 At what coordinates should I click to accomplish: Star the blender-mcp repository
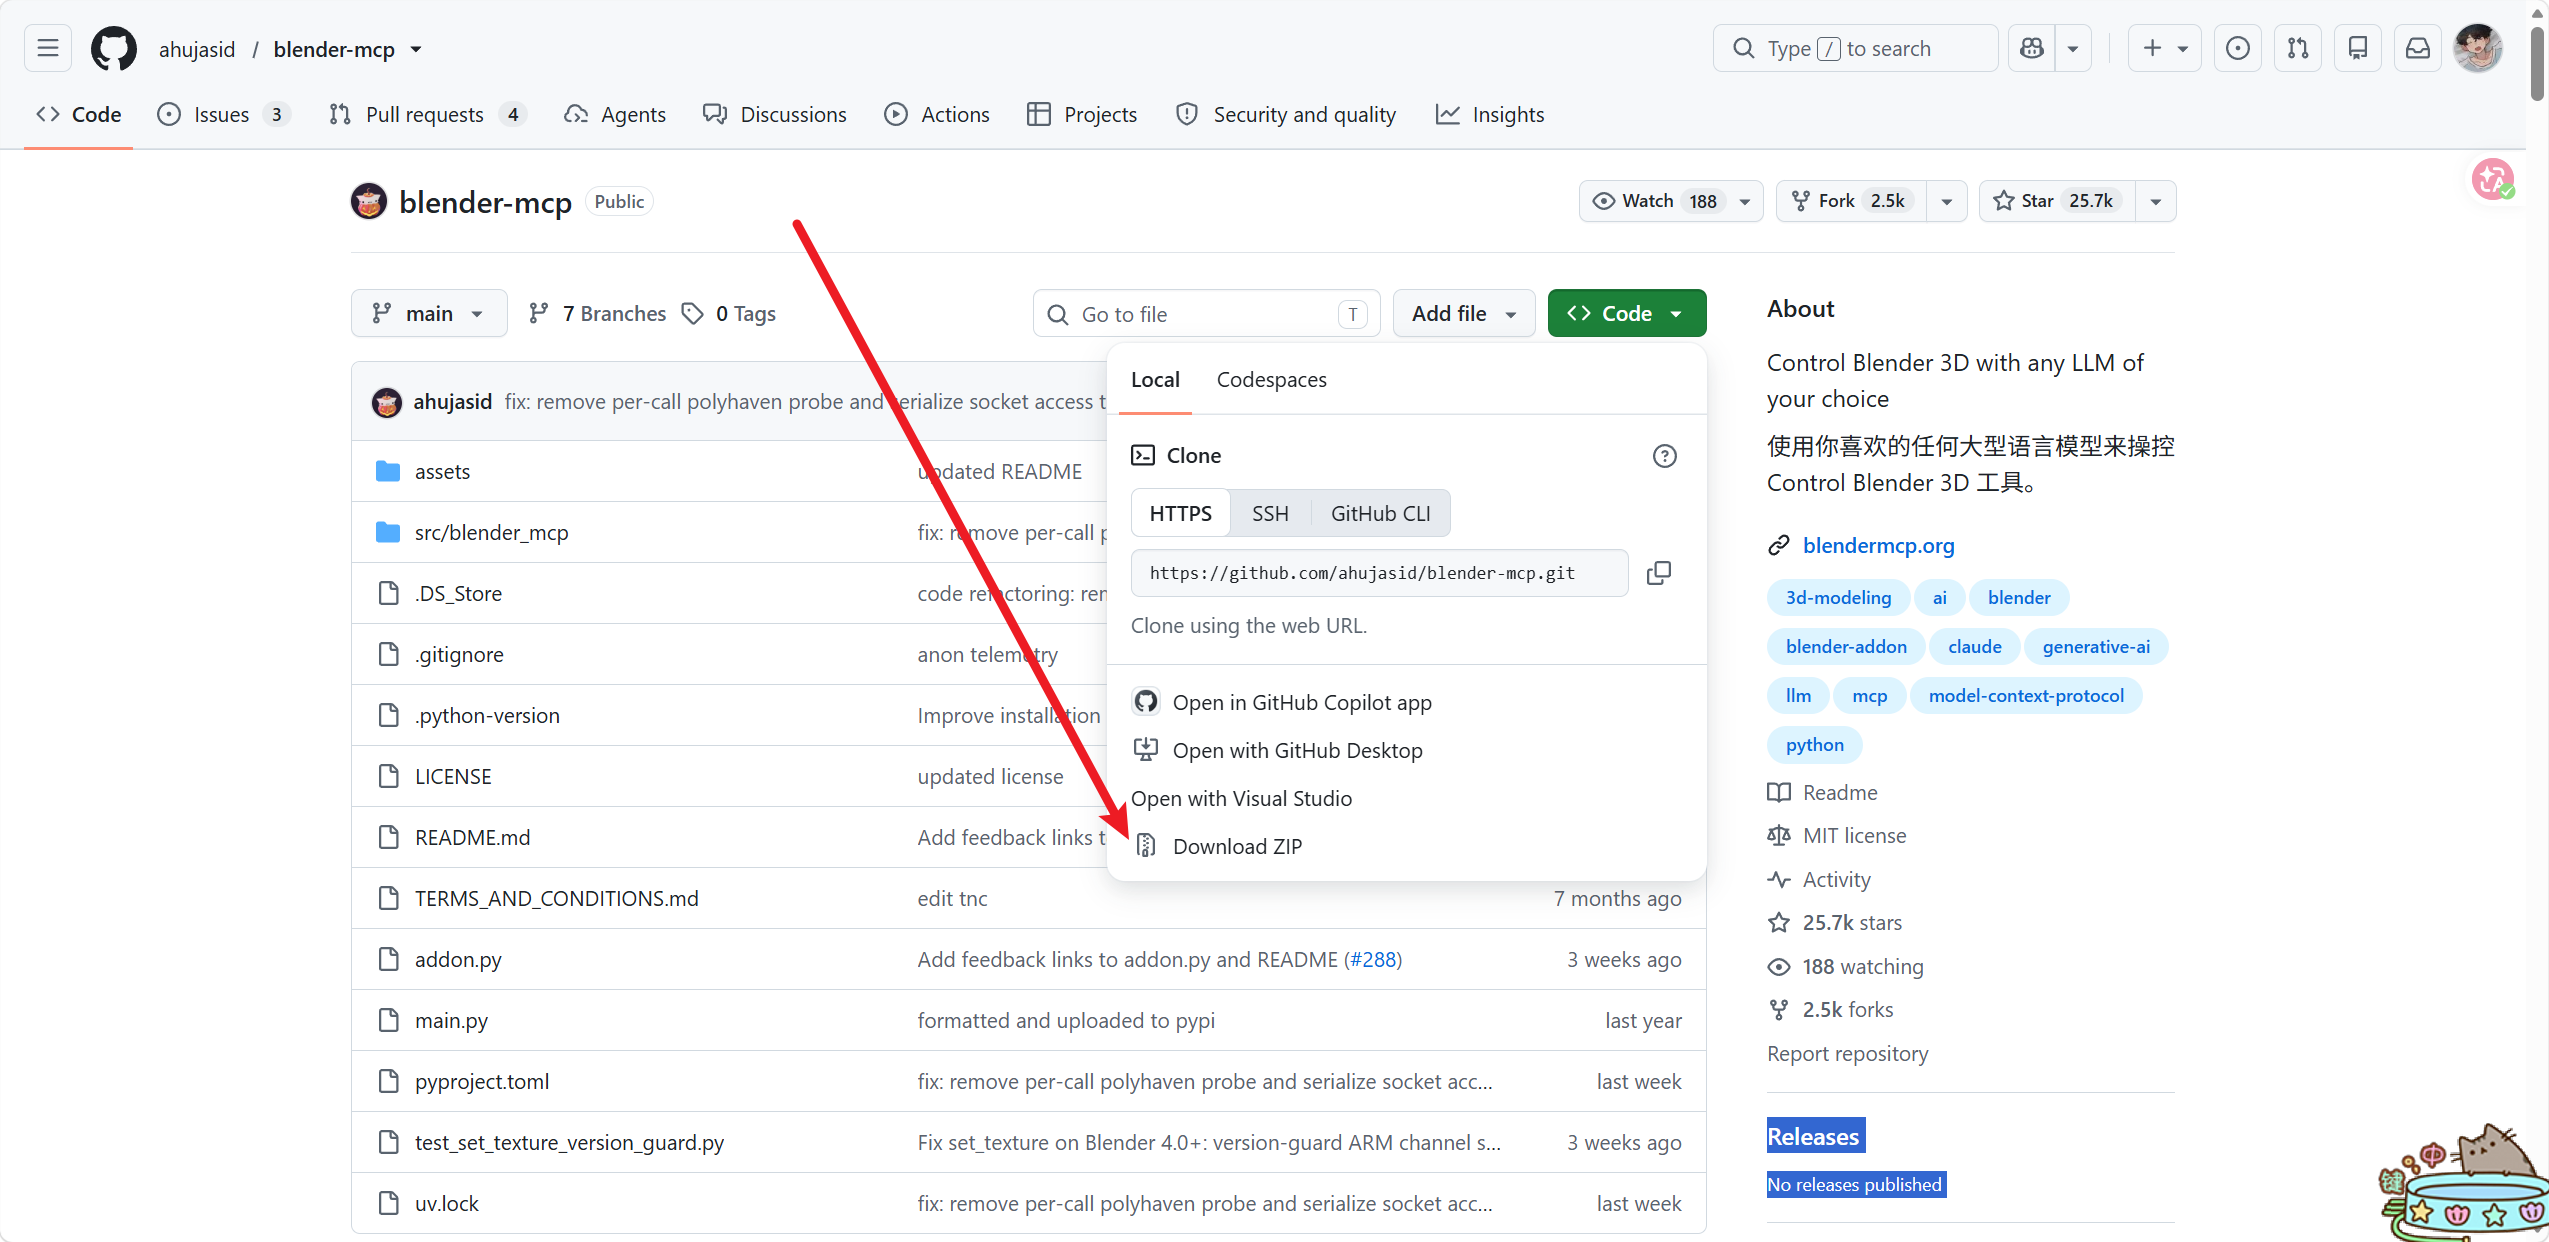tap(2056, 201)
